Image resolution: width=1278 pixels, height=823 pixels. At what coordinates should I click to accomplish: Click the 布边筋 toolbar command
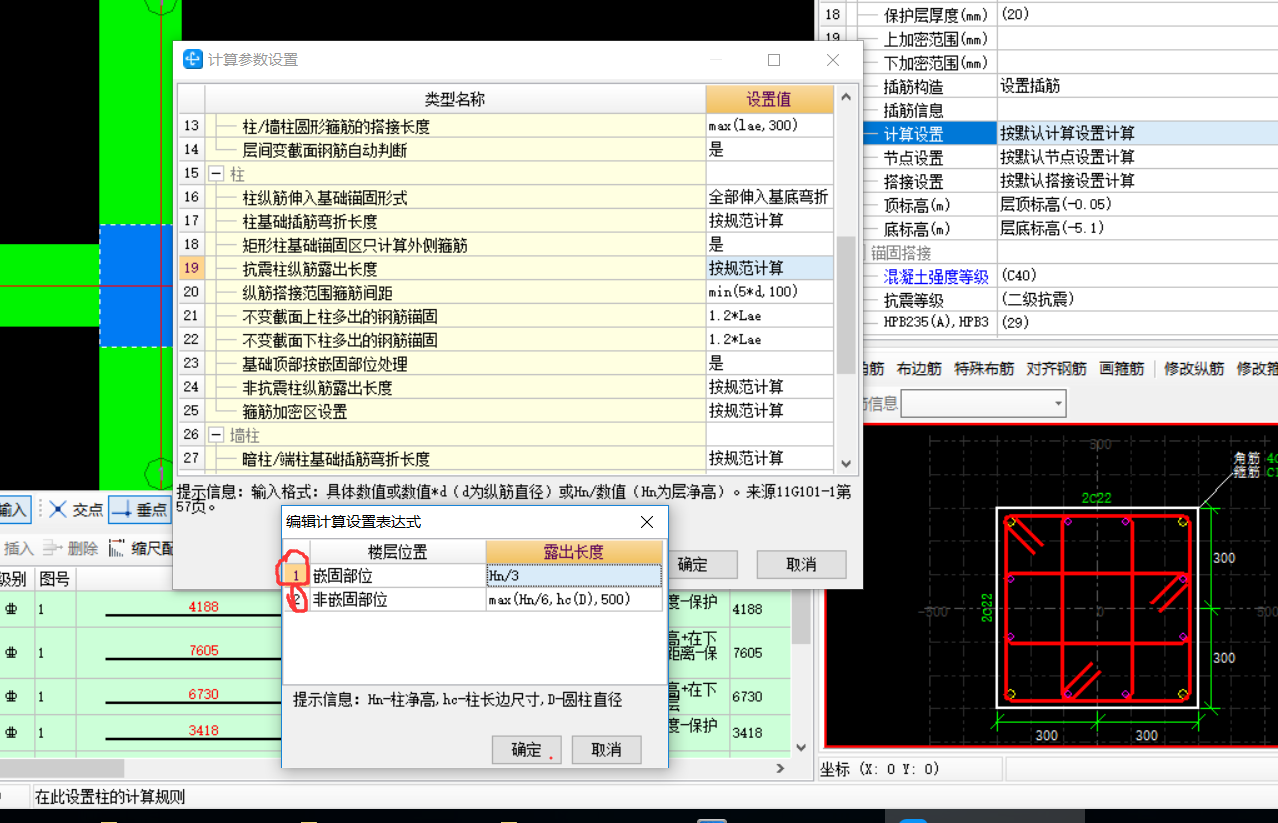click(919, 369)
